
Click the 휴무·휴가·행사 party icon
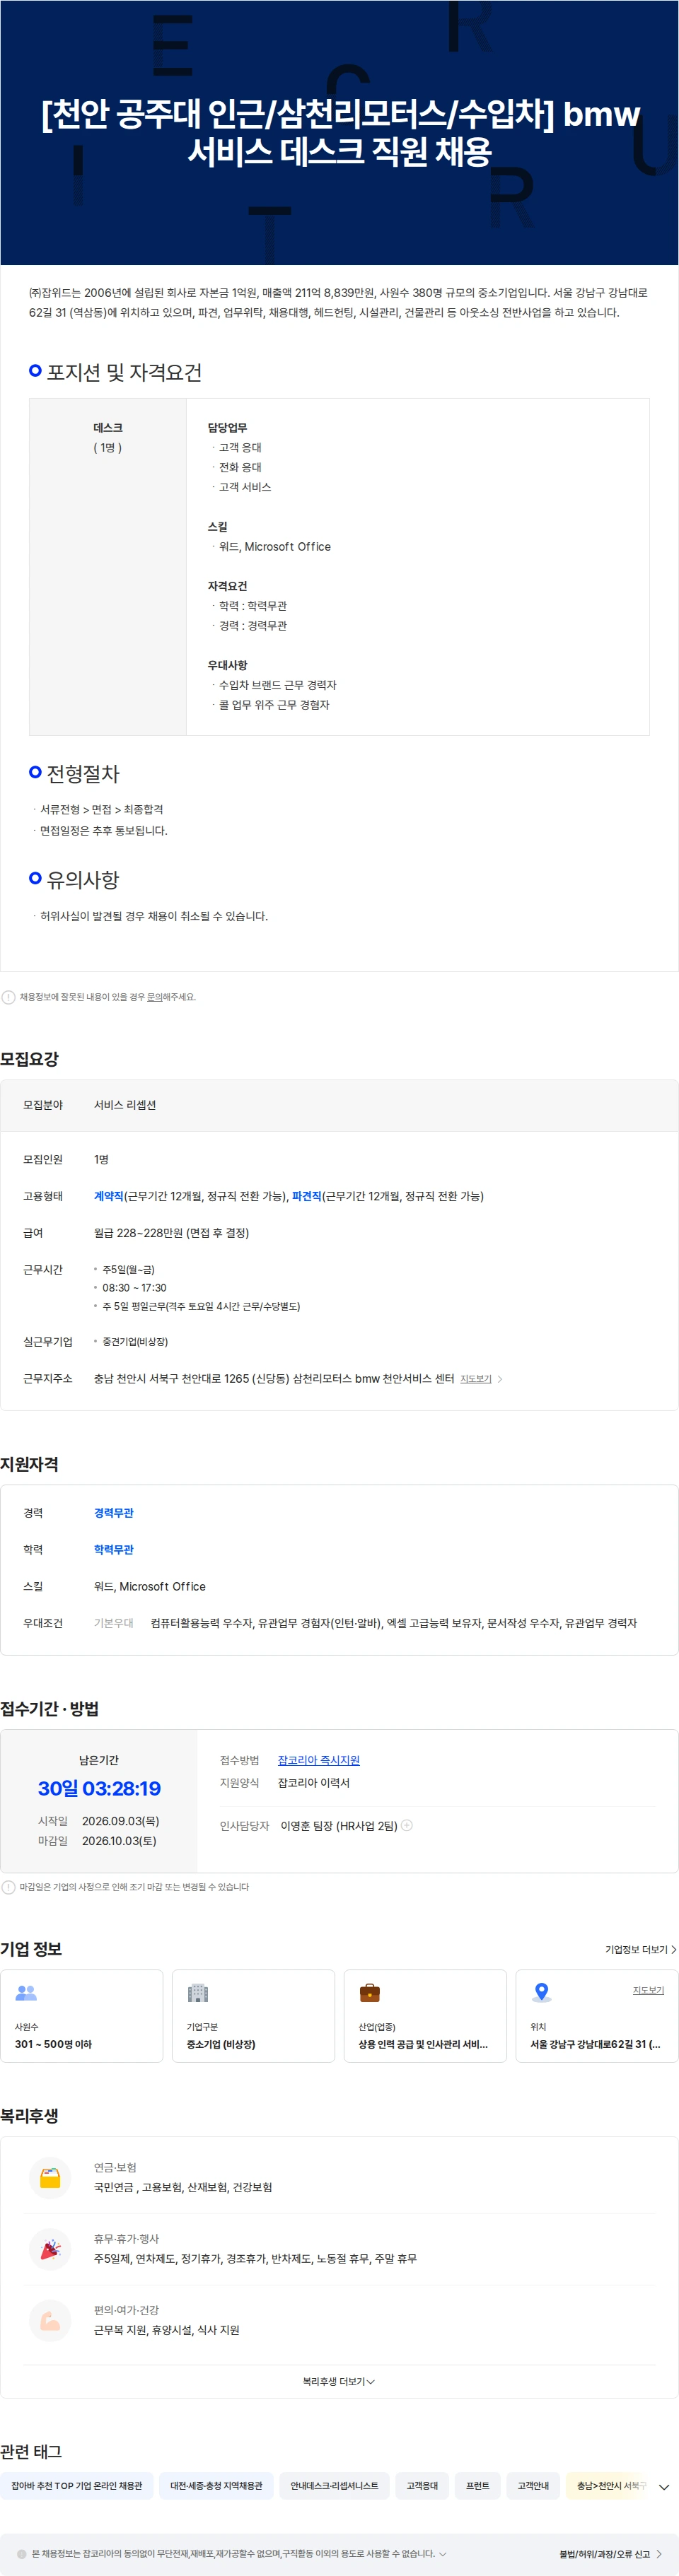(x=50, y=2249)
